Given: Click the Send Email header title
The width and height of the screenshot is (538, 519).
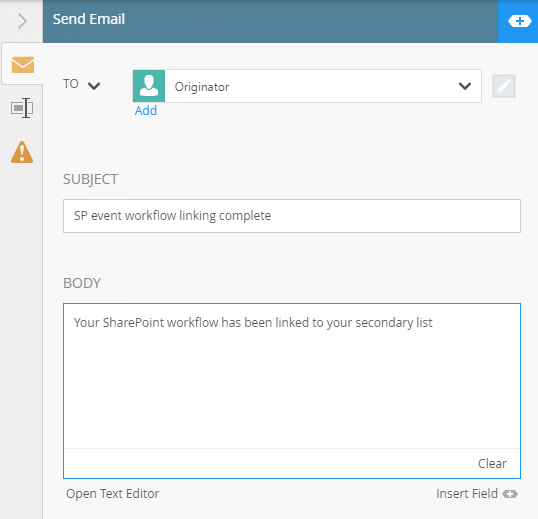Looking at the screenshot, I should click(x=89, y=19).
